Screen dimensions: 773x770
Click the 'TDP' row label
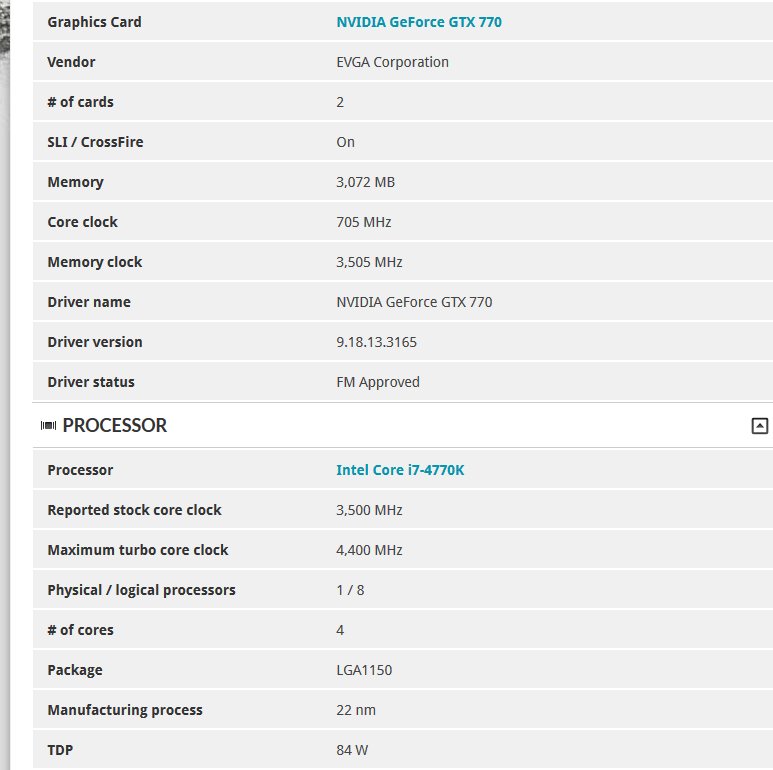point(60,750)
